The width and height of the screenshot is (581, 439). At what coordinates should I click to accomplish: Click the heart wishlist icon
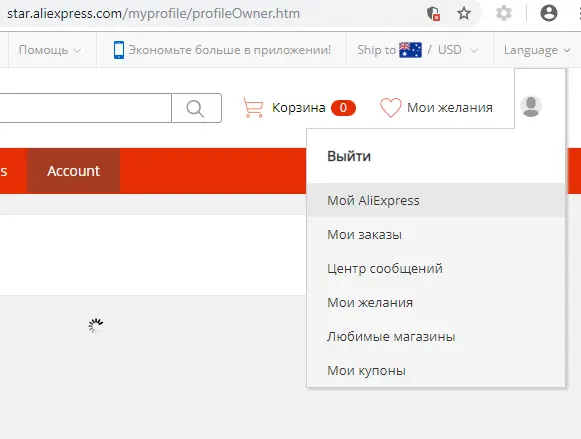[391, 108]
